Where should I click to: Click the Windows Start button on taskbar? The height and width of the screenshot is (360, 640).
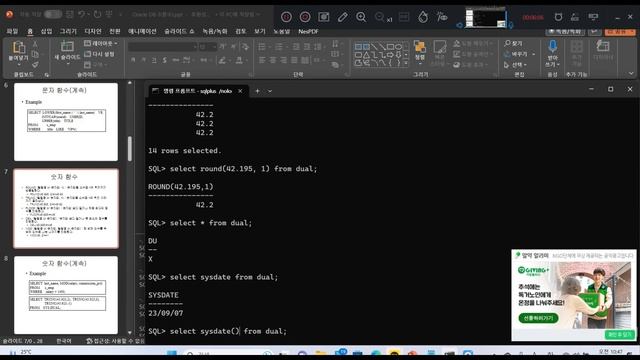pyautogui.click(x=172, y=354)
